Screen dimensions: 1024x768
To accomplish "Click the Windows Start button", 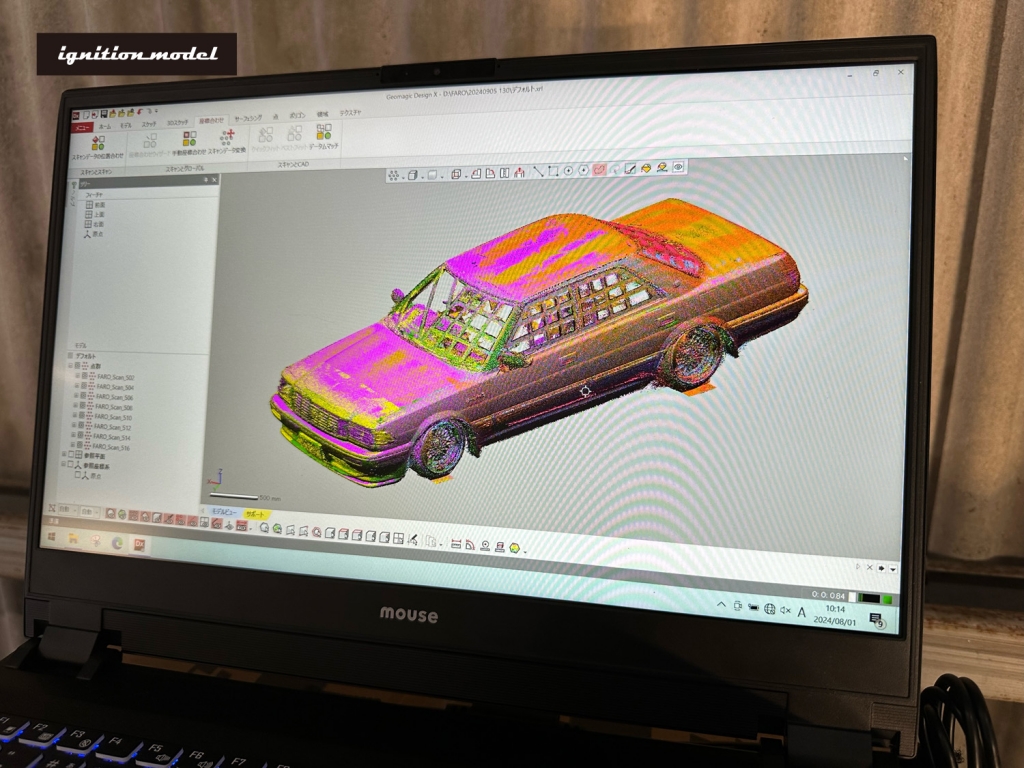I will [52, 536].
